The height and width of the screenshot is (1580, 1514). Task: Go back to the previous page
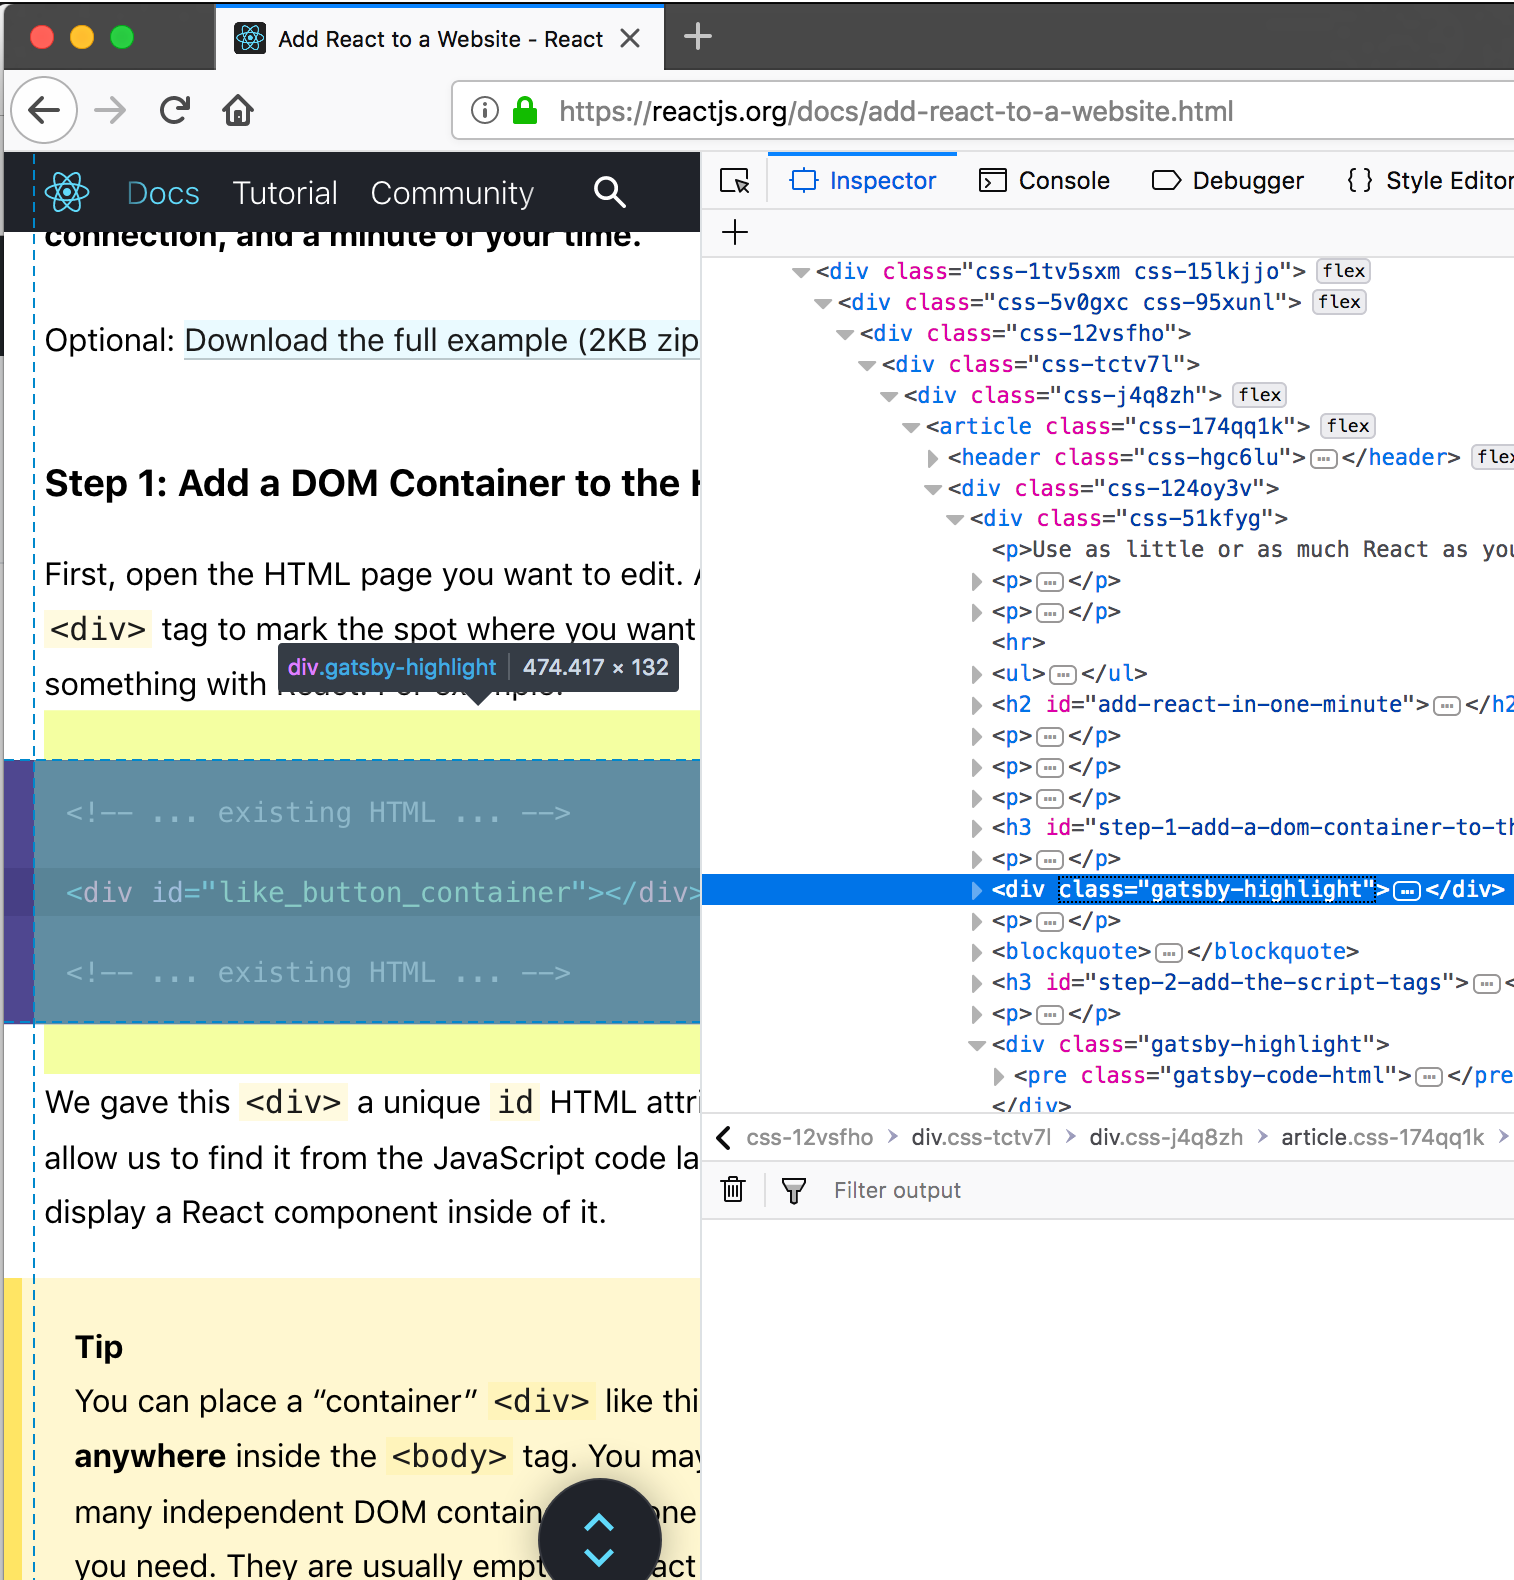[44, 110]
